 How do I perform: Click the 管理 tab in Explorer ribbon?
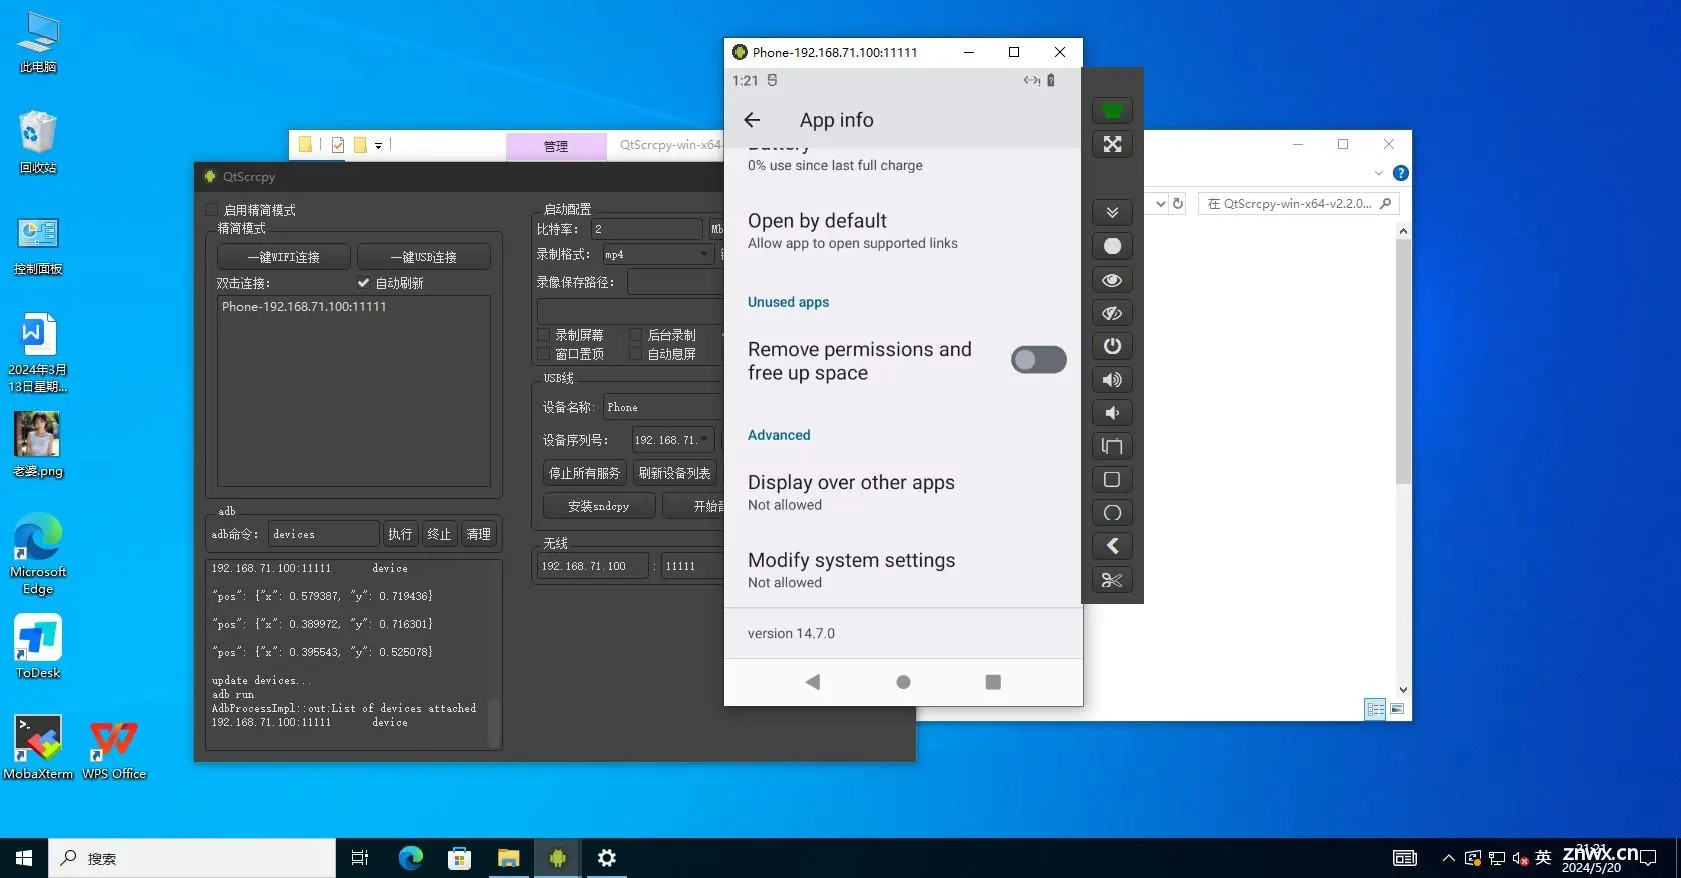[556, 146]
